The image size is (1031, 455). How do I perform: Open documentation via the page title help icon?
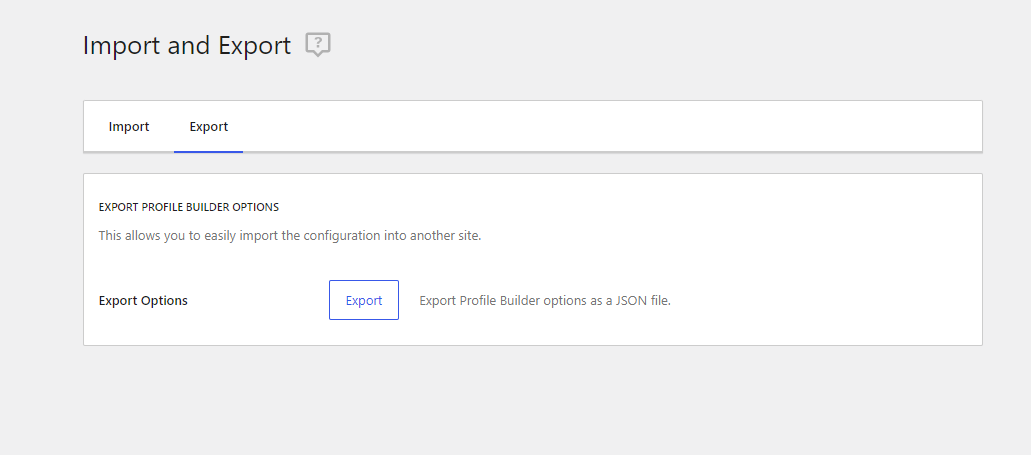point(318,45)
